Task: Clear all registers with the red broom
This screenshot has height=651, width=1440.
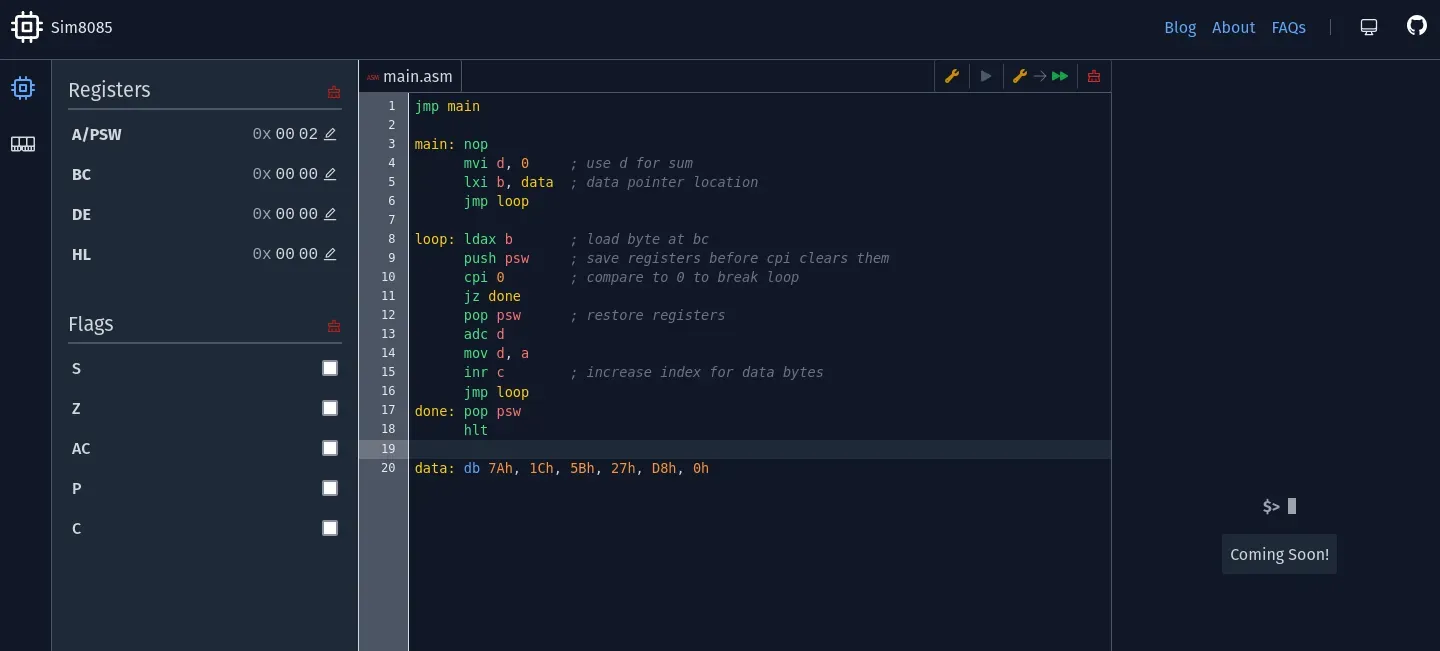Action: coord(334,92)
